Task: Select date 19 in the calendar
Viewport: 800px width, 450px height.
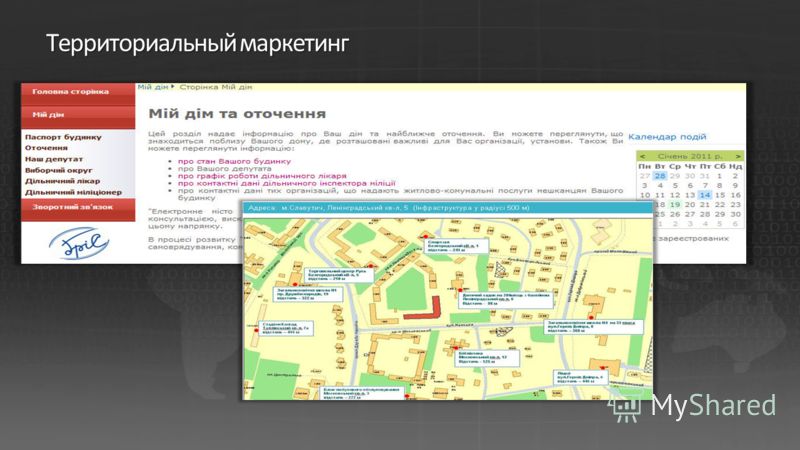Action: point(674,205)
